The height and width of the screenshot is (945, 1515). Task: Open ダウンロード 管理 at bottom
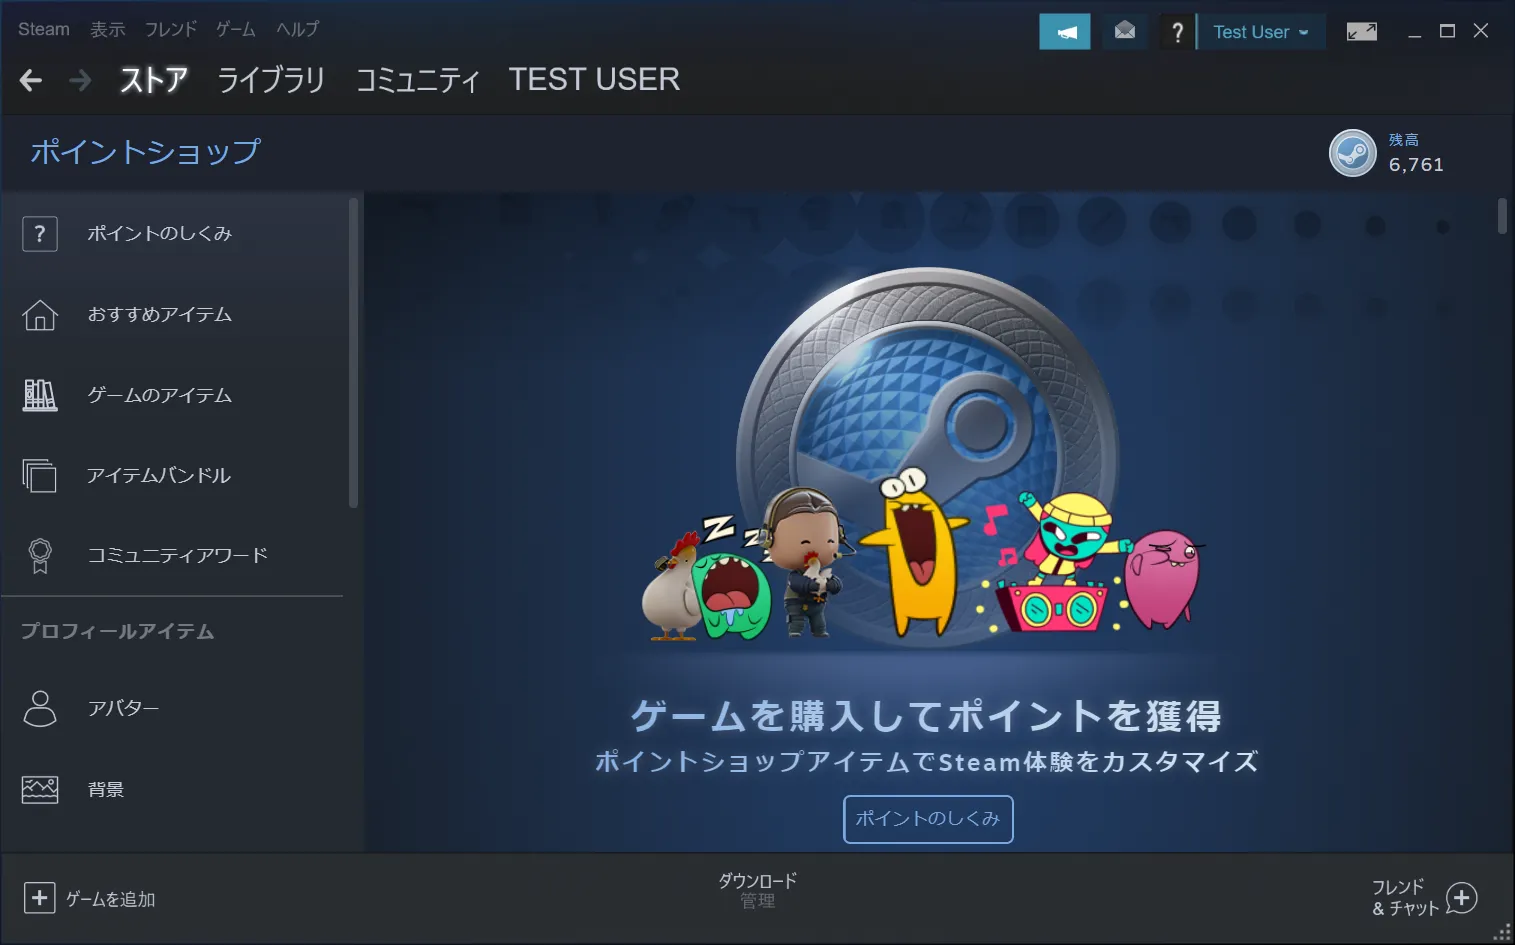[758, 890]
